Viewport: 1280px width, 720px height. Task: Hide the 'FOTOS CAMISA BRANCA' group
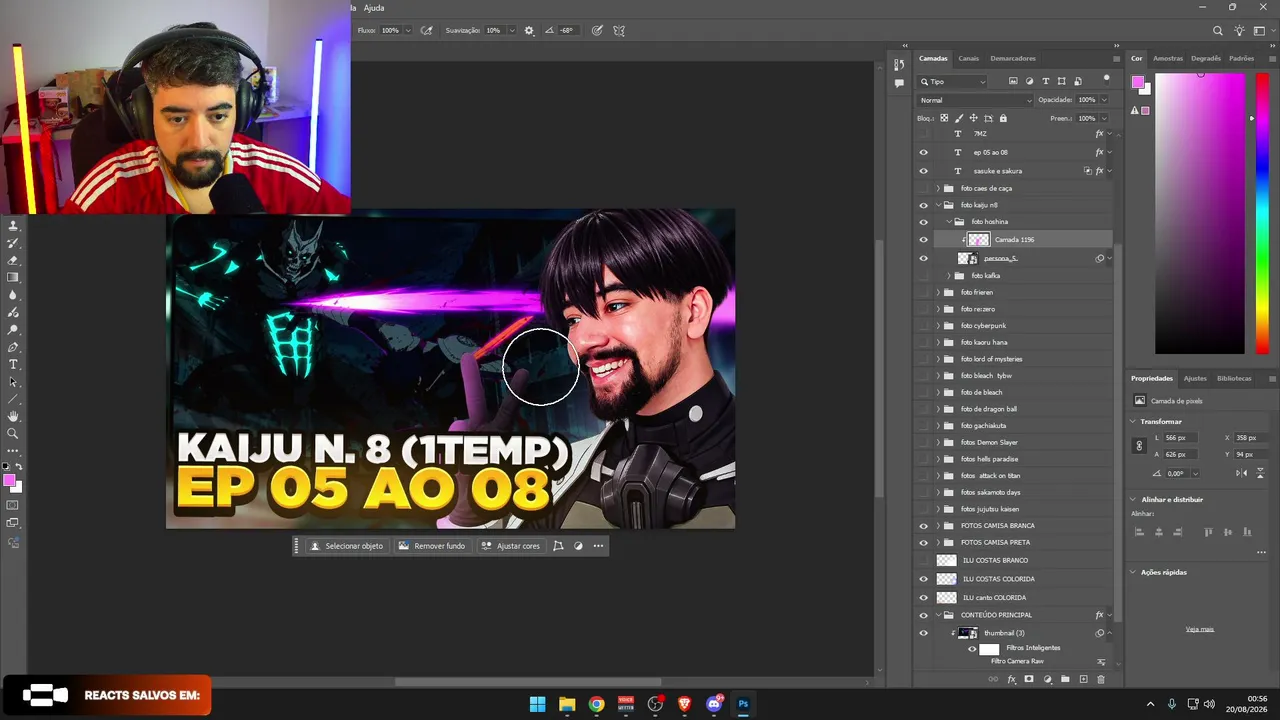point(923,526)
